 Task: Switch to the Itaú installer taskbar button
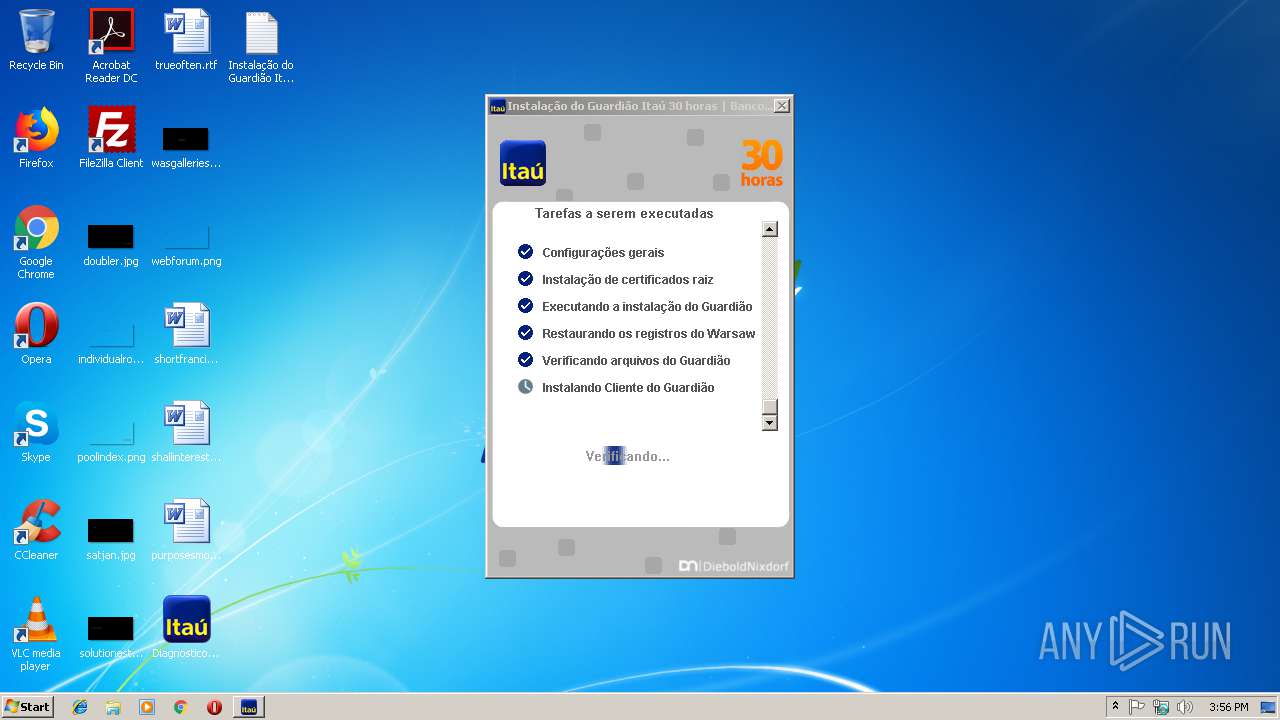tap(249, 707)
